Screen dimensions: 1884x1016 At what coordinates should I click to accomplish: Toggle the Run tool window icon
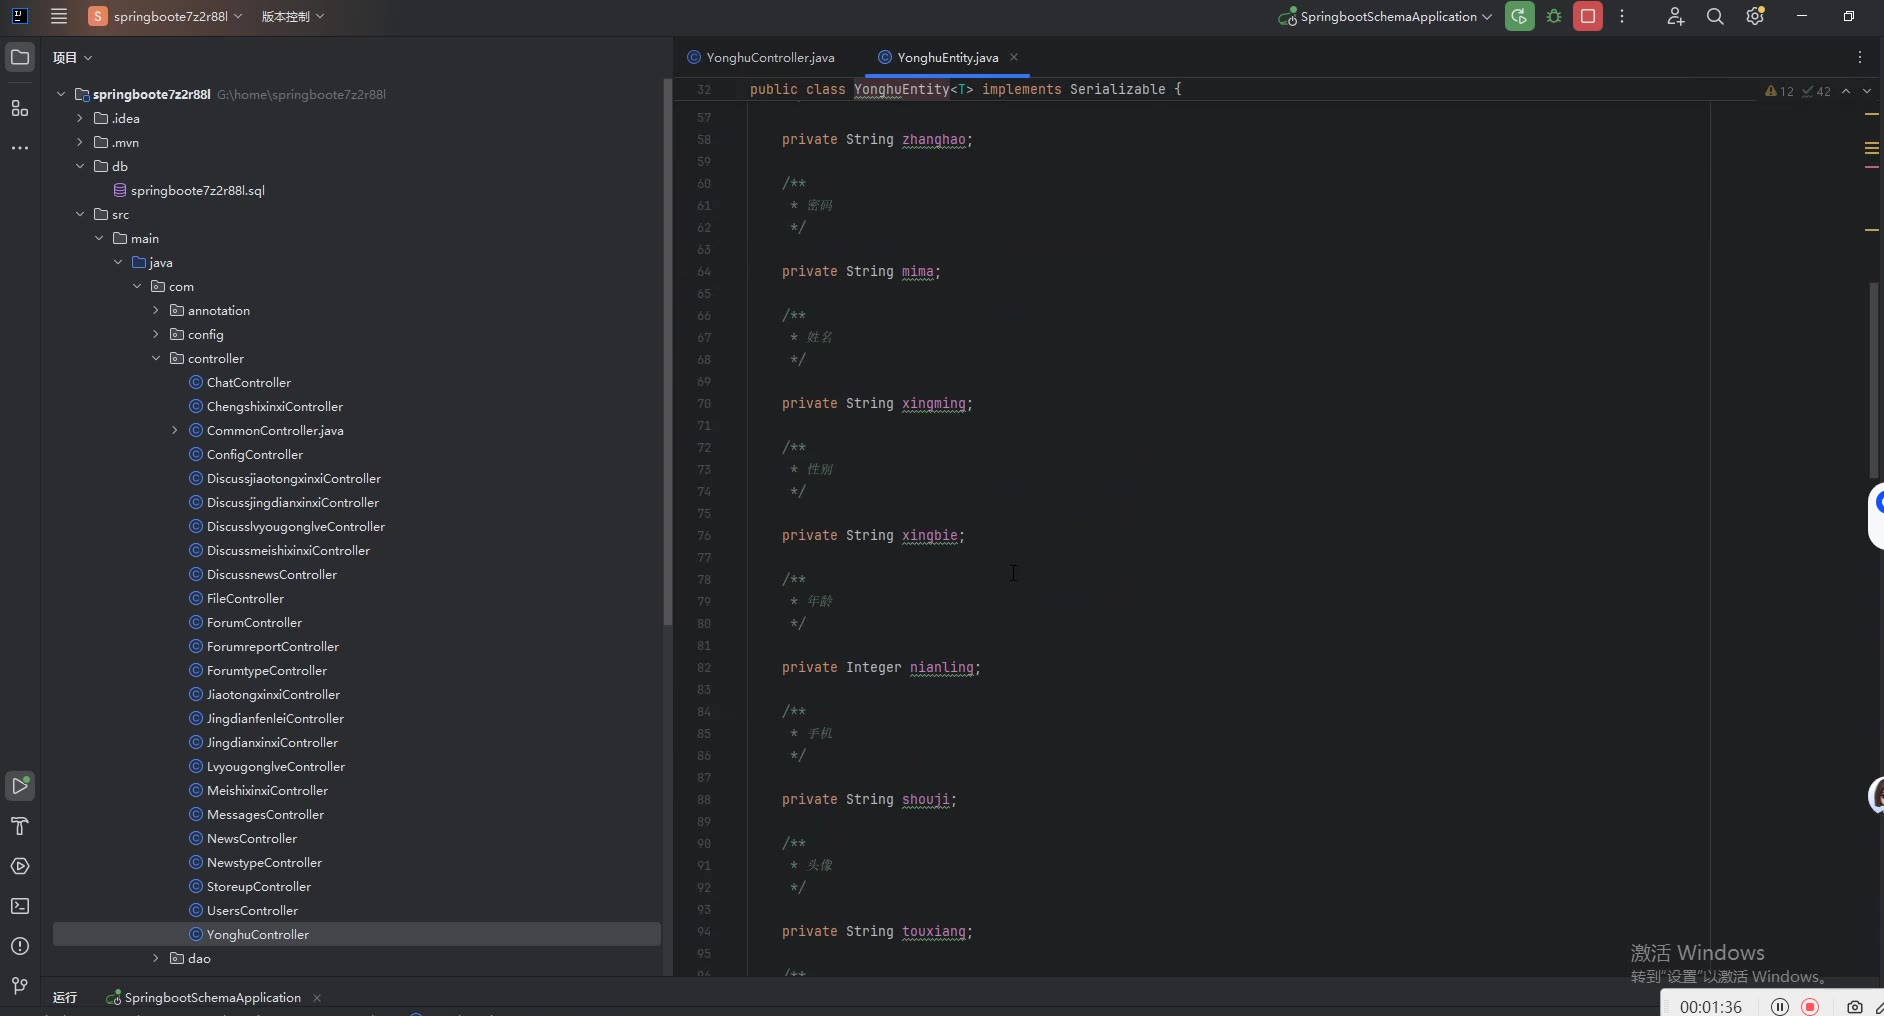(20, 786)
